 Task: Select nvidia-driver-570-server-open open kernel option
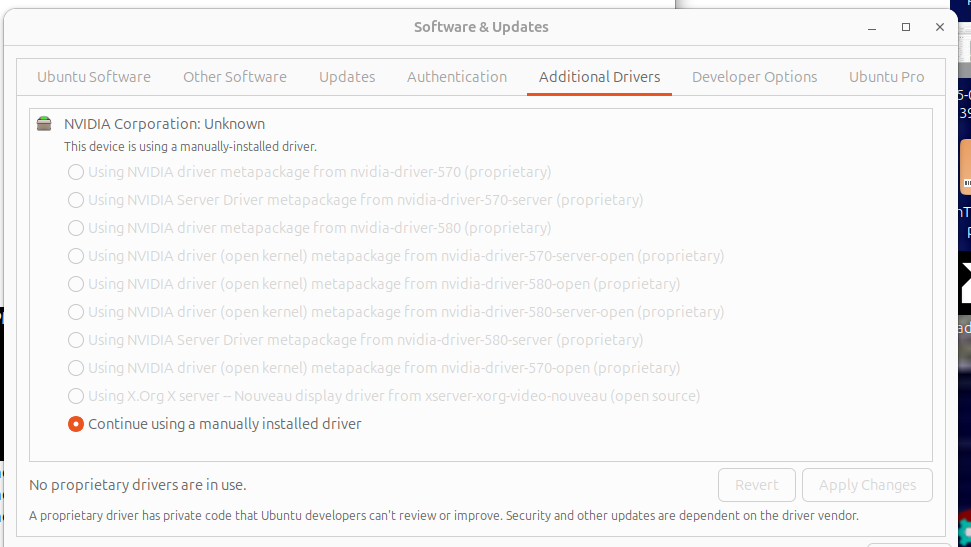tap(76, 256)
